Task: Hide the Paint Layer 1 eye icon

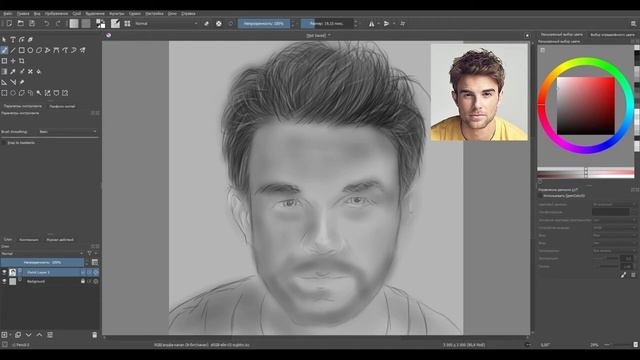Action: click(x=4, y=272)
